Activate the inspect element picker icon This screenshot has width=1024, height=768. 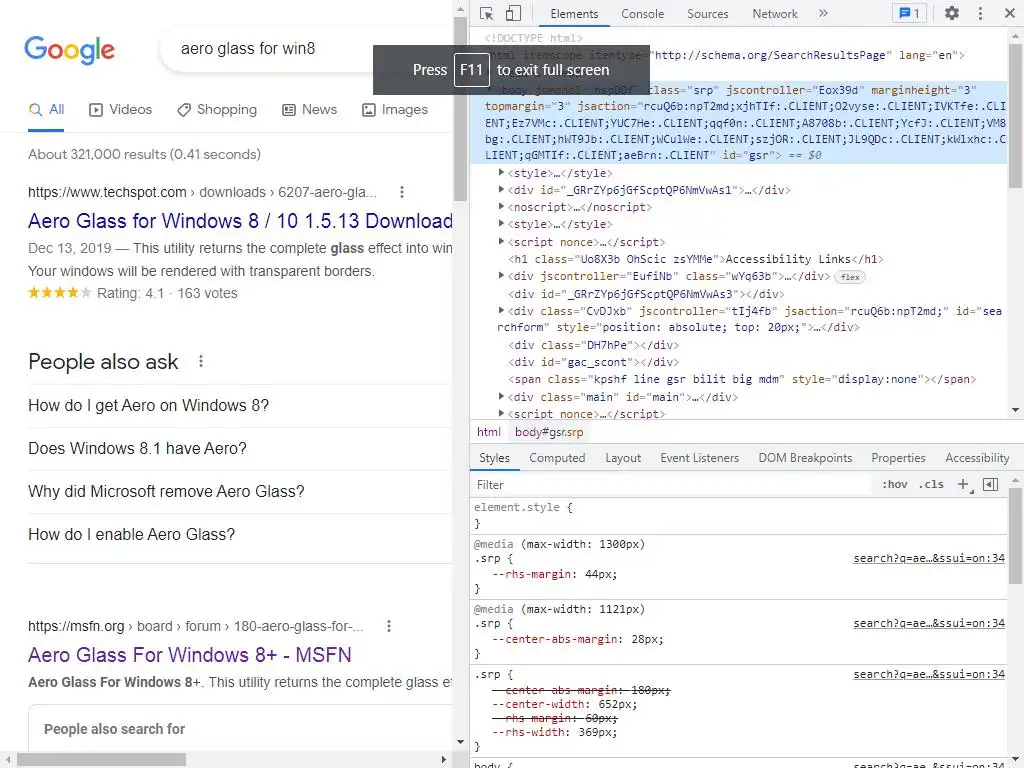tap(486, 13)
